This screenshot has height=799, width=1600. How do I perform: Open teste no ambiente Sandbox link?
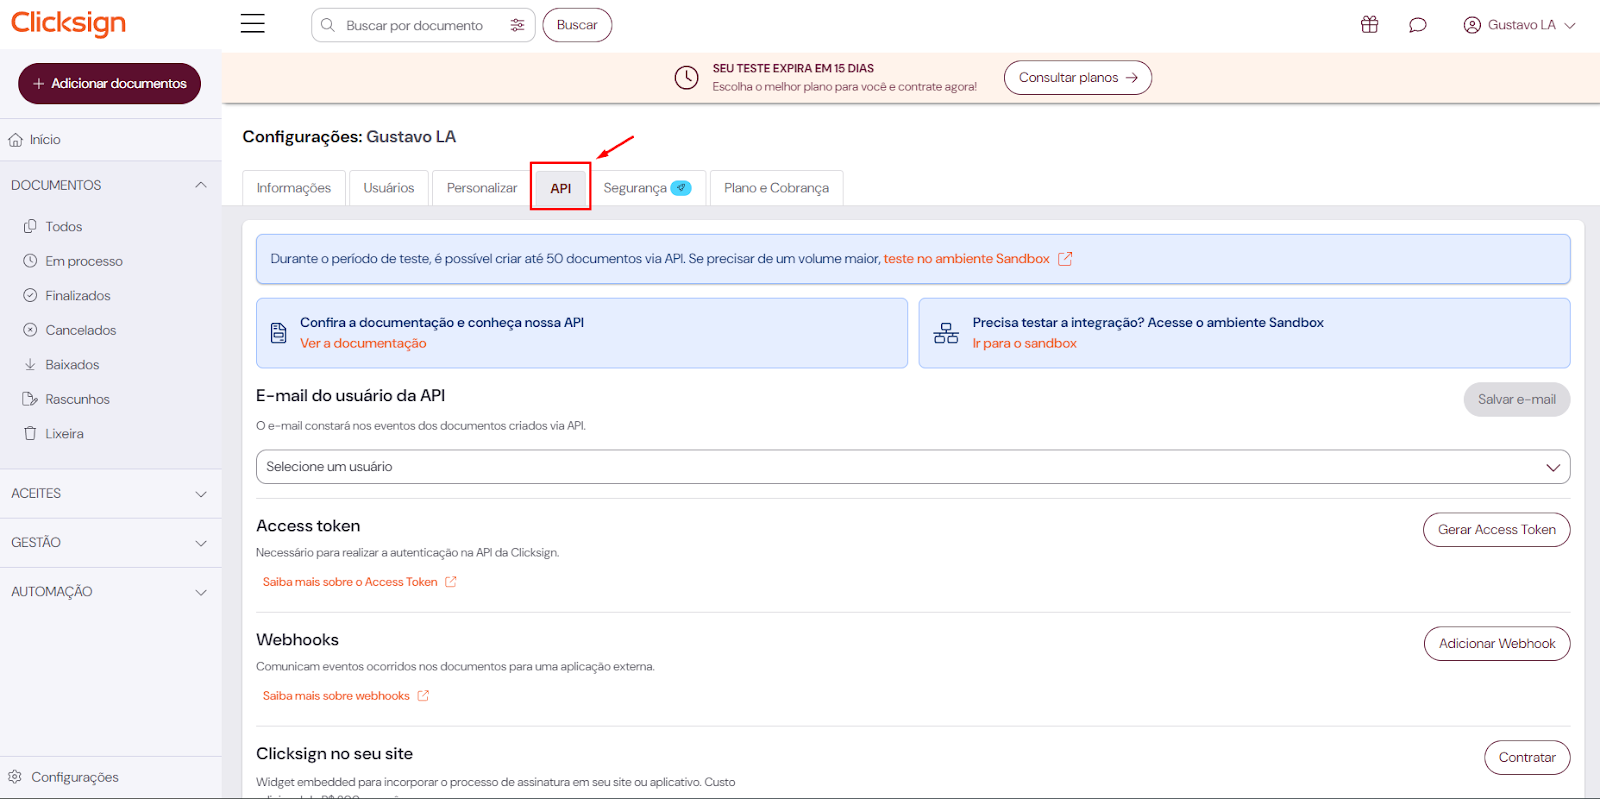pos(967,259)
